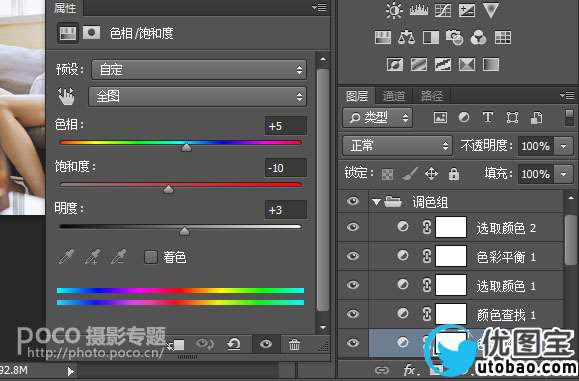Click the Hue/Saturation adjustment icon in Properties
The width and height of the screenshot is (579, 381).
68,33
